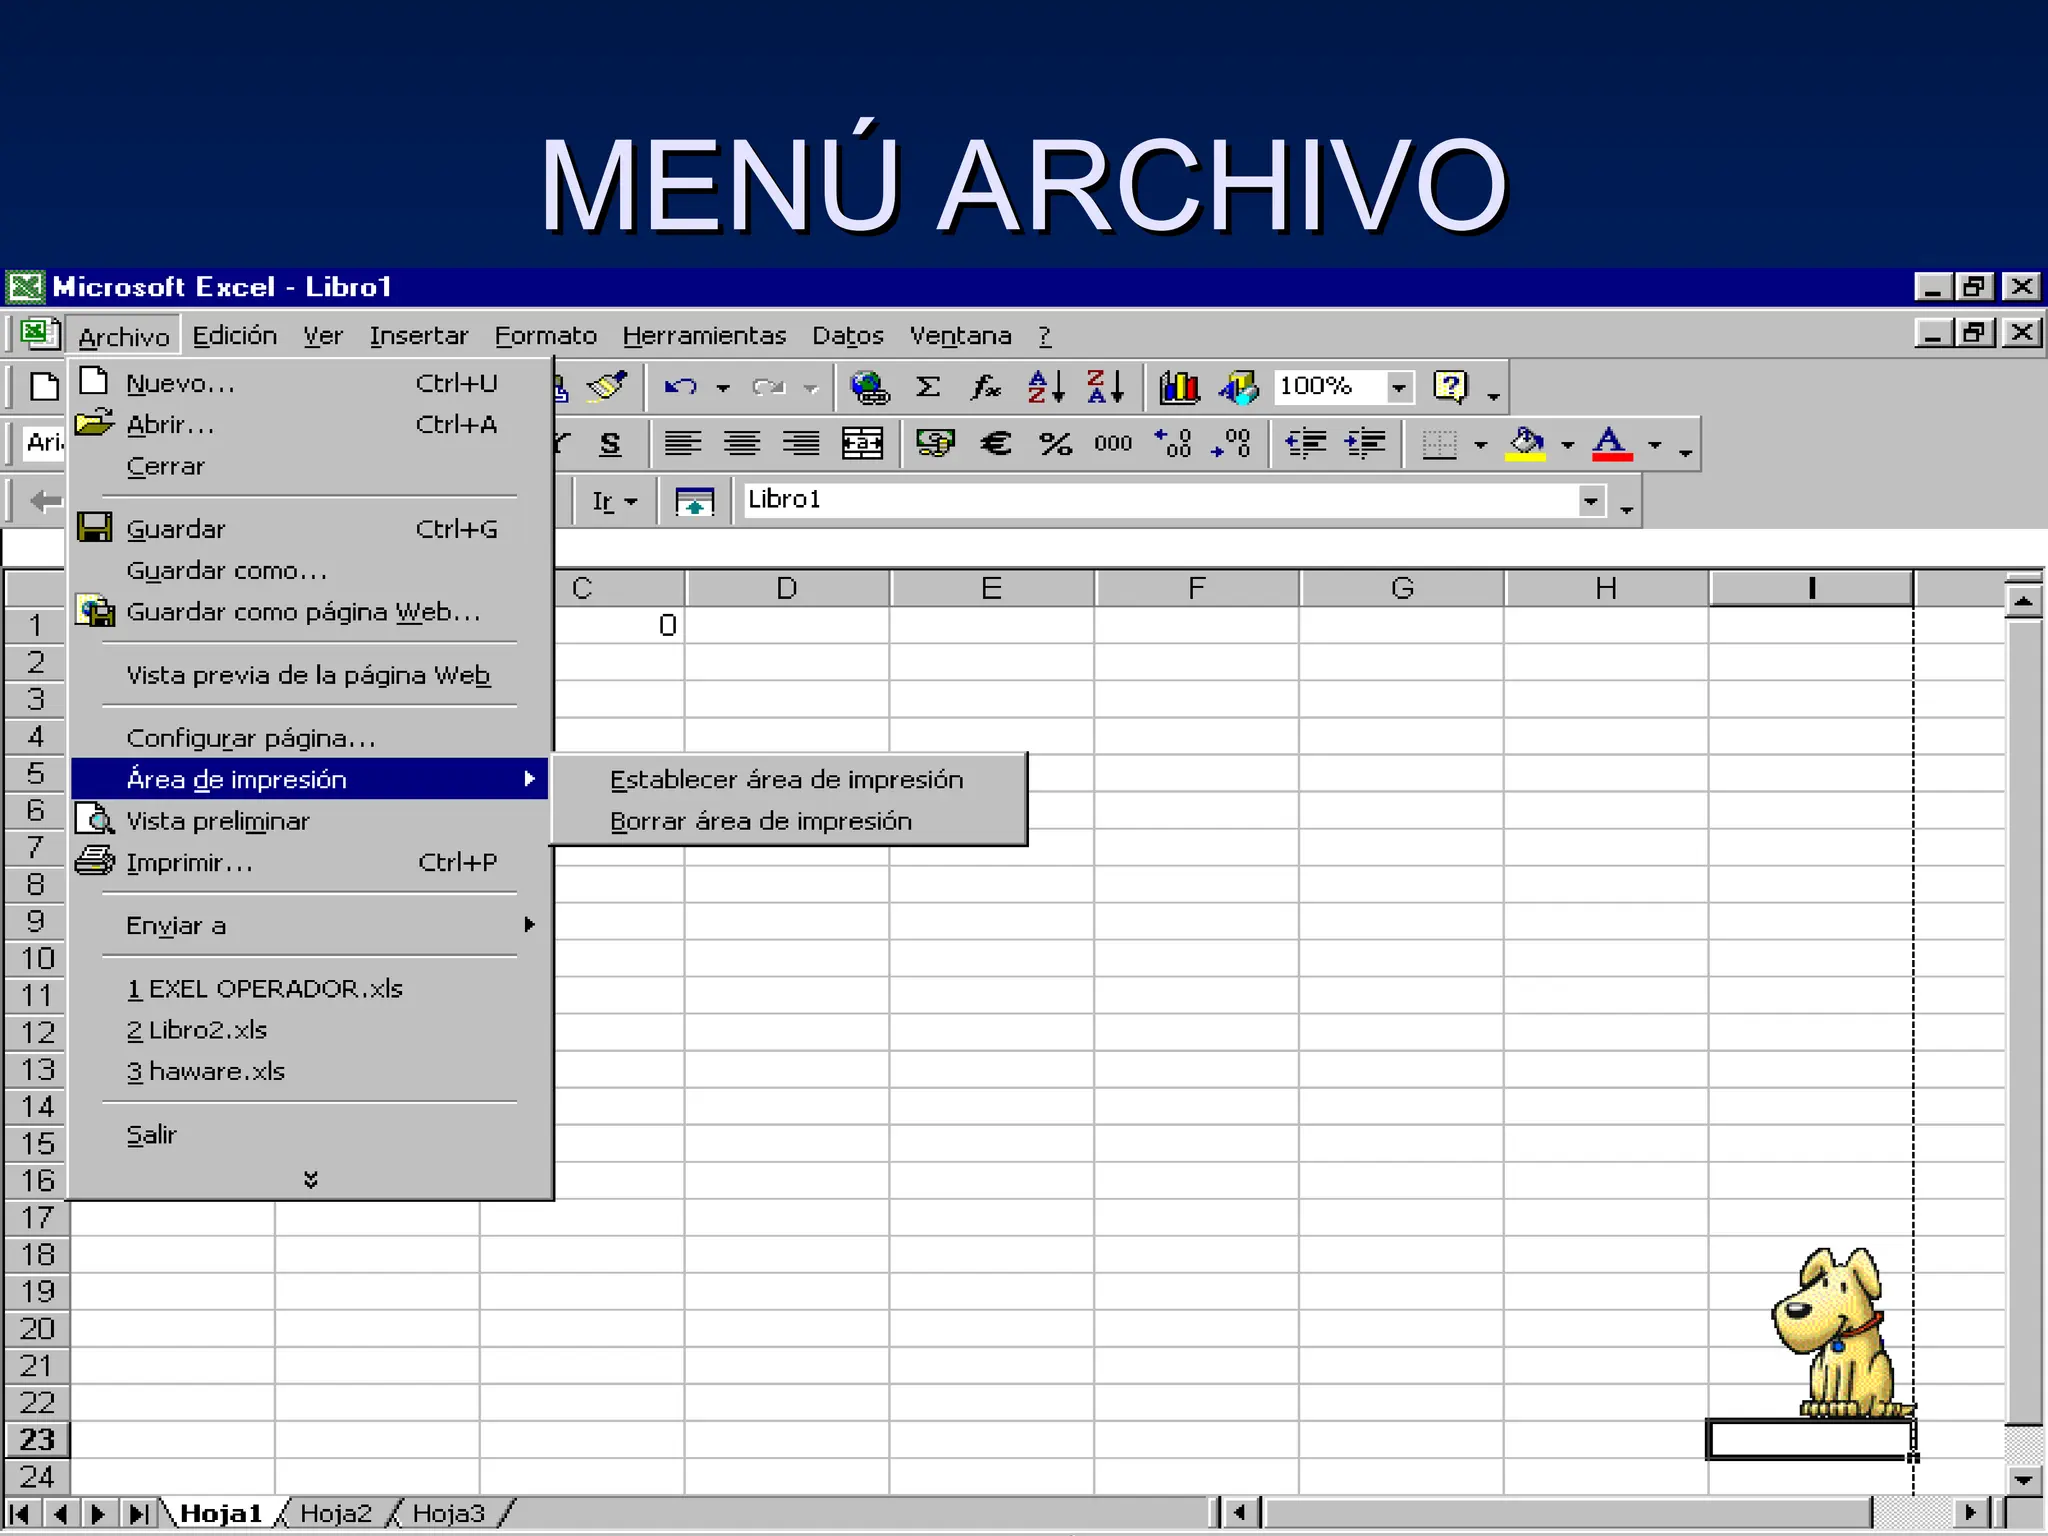Open the Fill Color dropdown arrow
Screen dimensions: 2048x1536
click(1568, 445)
